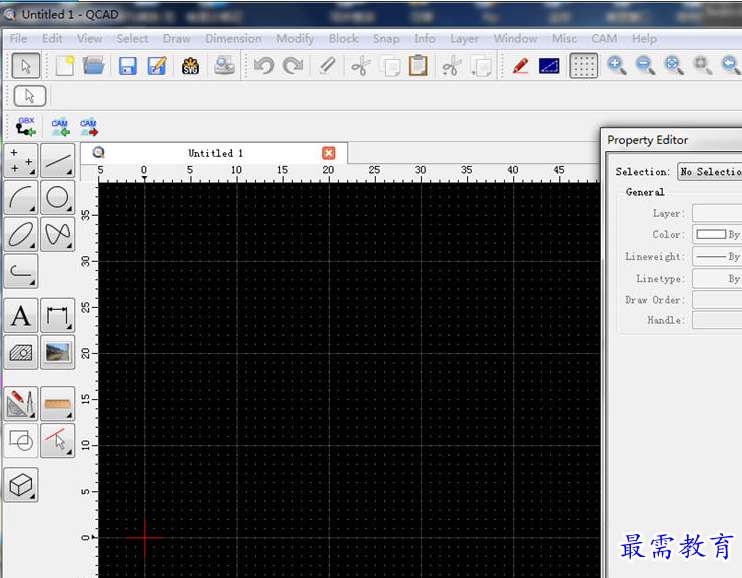Viewport: 742px width, 578px height.
Task: Create a new drawing file
Action: tap(65, 65)
